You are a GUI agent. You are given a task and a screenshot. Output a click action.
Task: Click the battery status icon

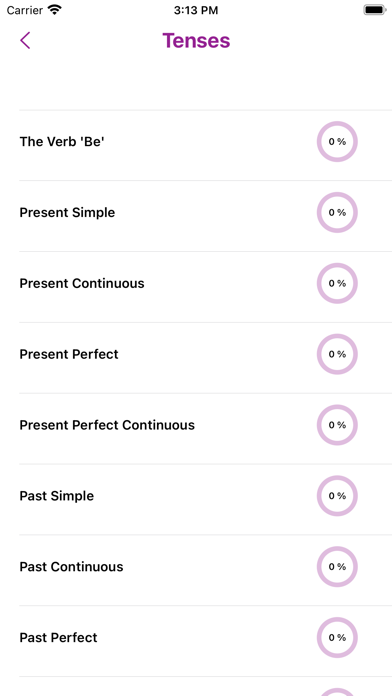tap(375, 10)
